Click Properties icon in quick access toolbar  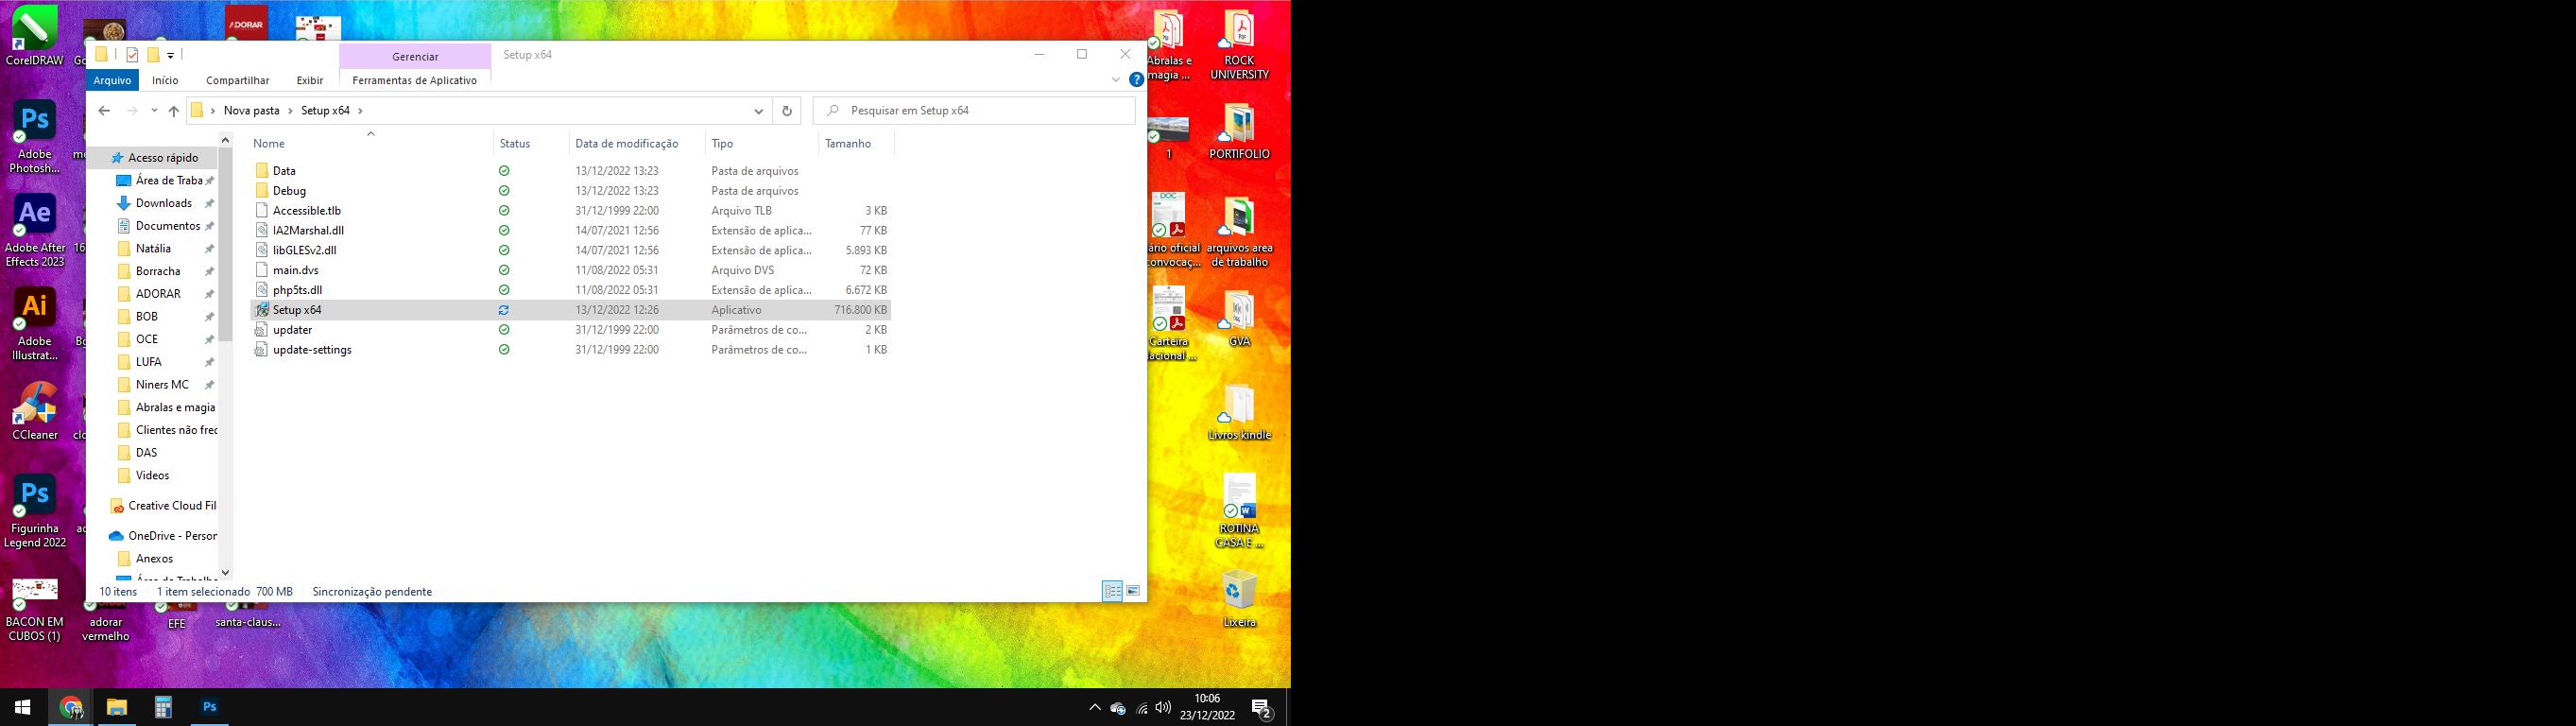pos(132,55)
